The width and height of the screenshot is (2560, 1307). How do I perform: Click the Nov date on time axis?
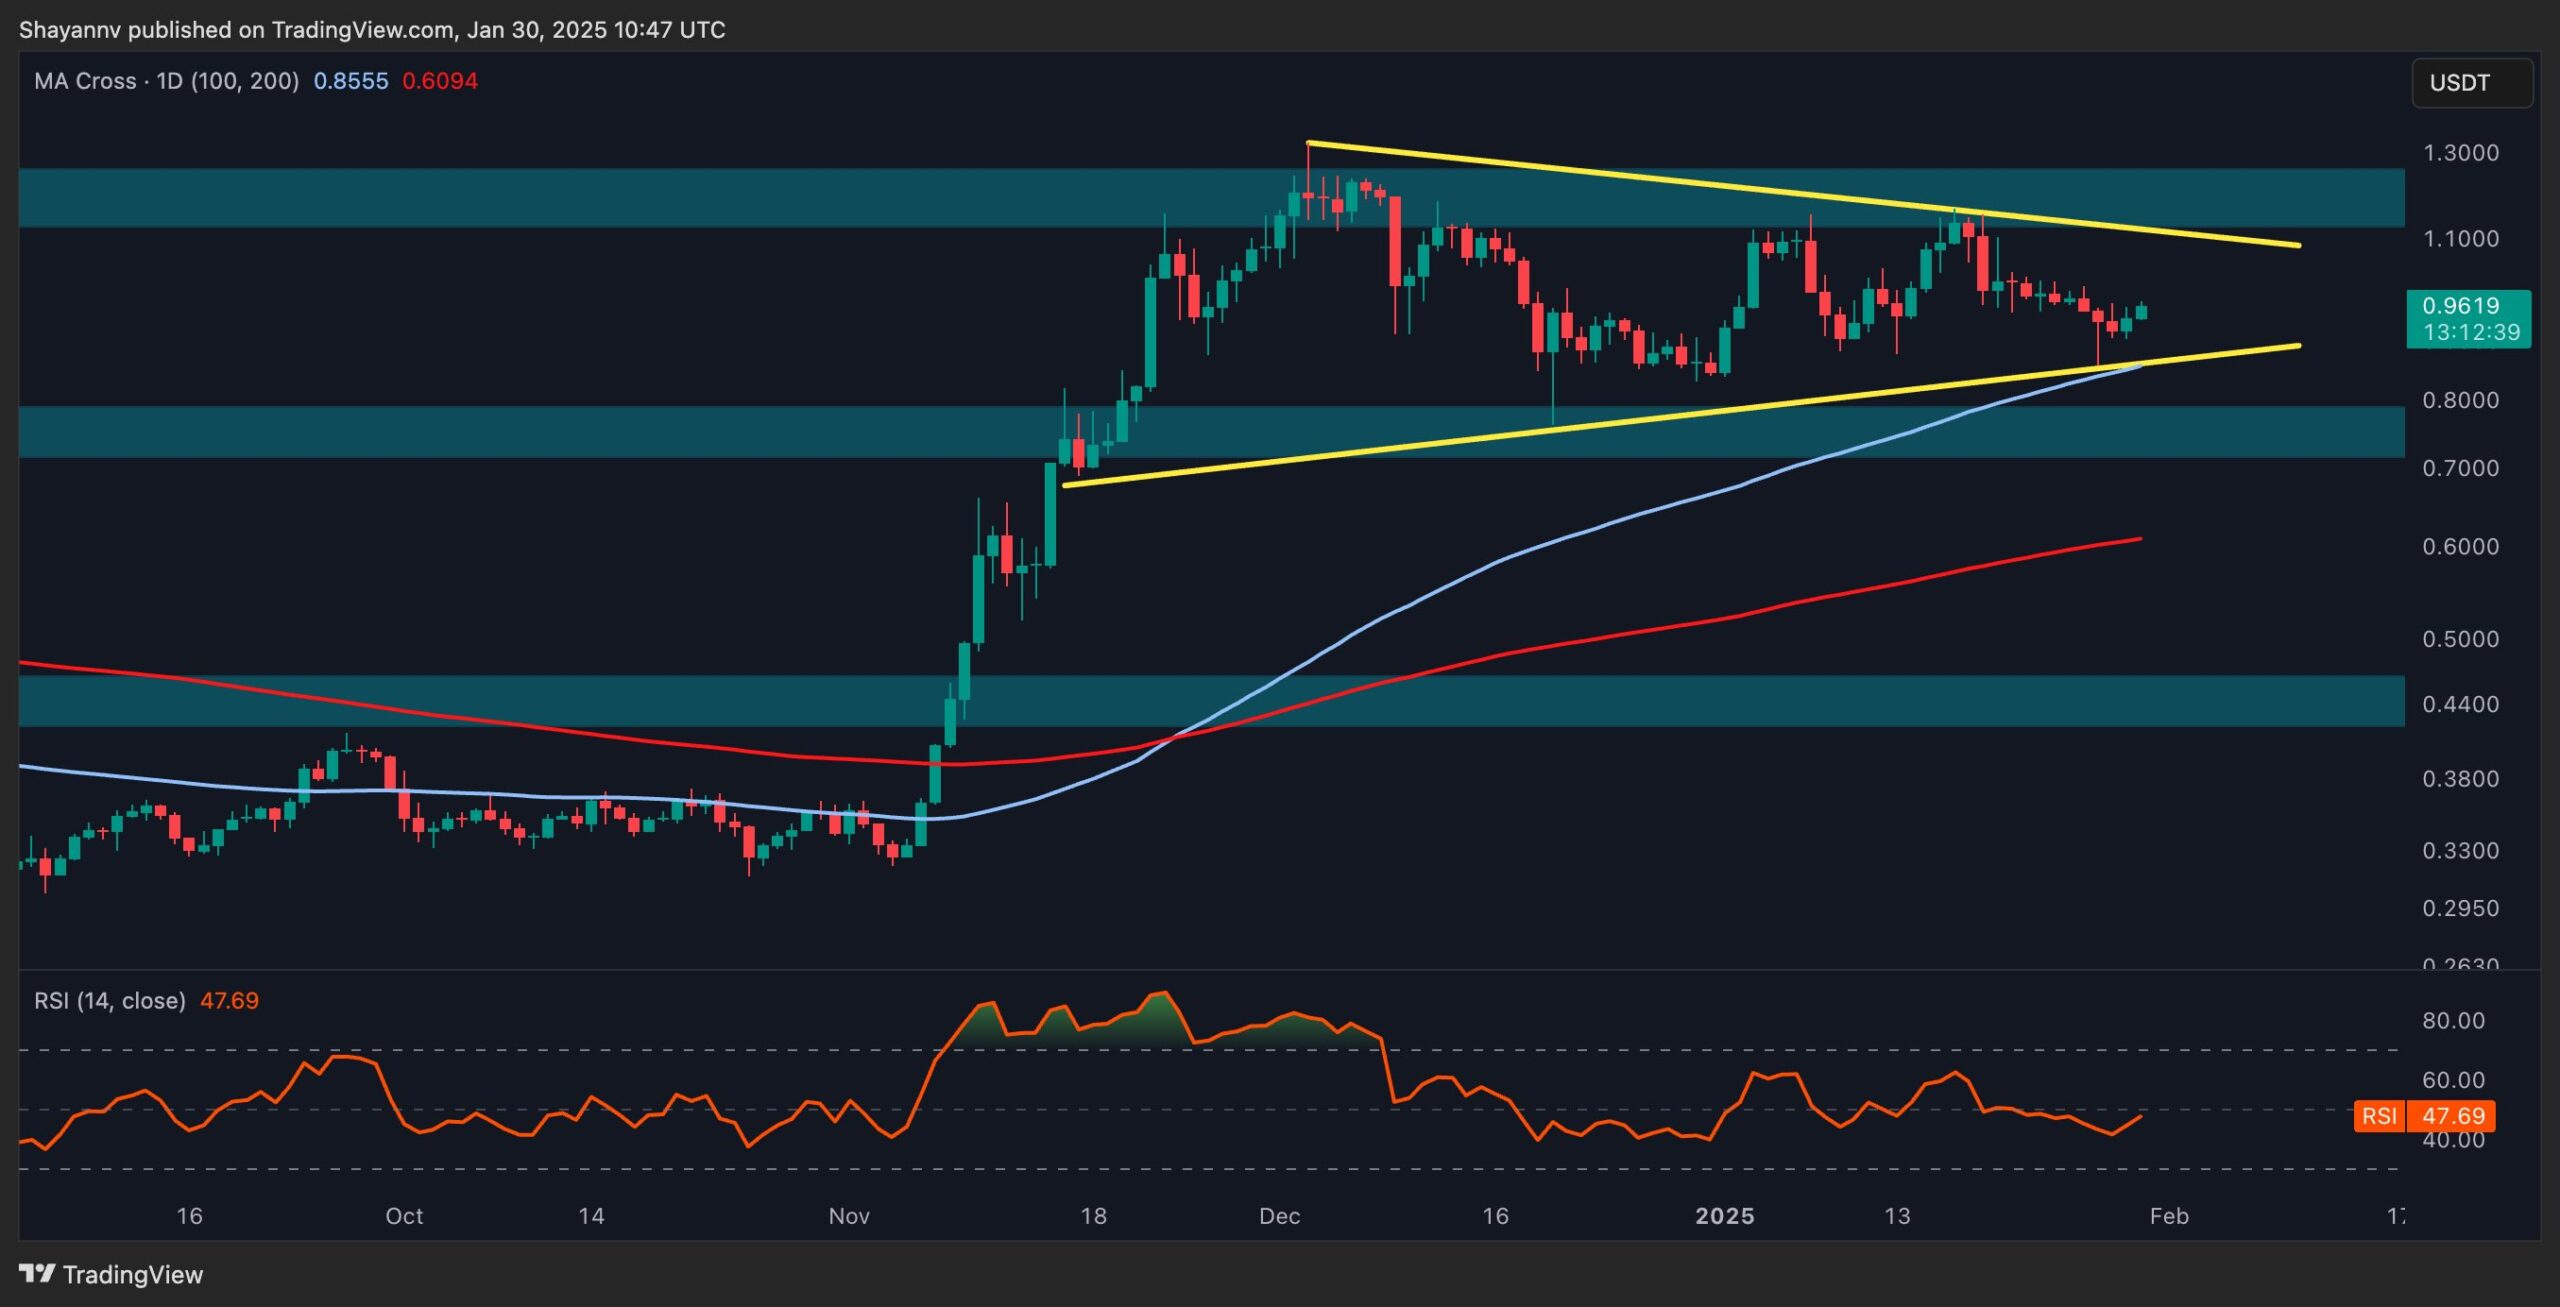849,1216
